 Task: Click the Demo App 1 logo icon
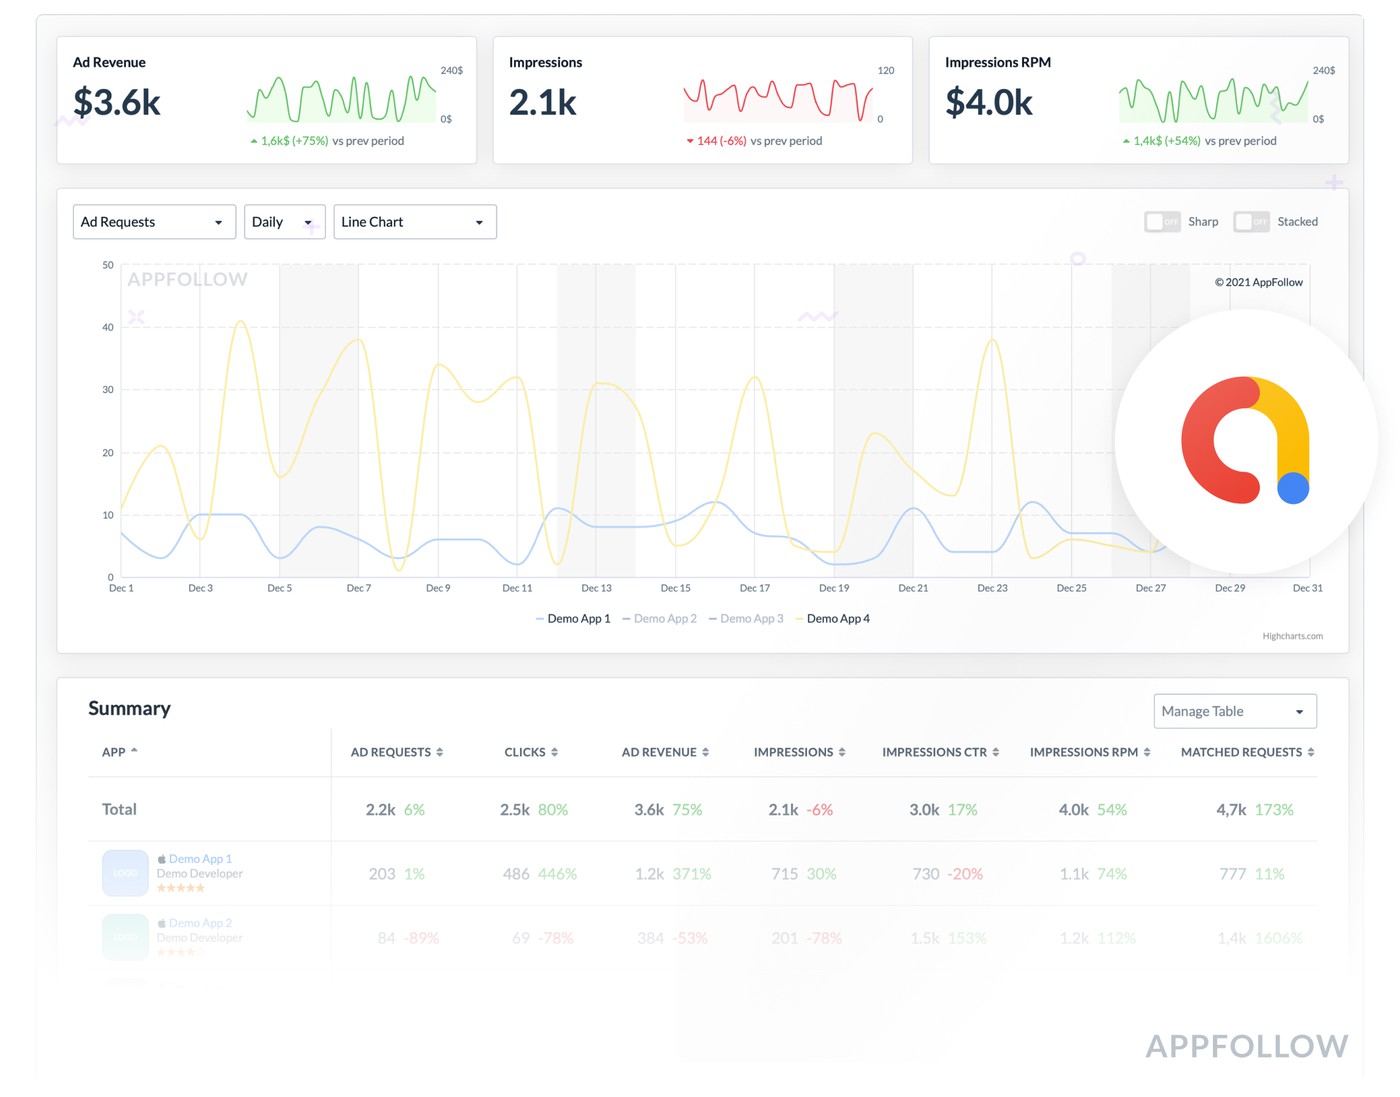pyautogui.click(x=125, y=873)
